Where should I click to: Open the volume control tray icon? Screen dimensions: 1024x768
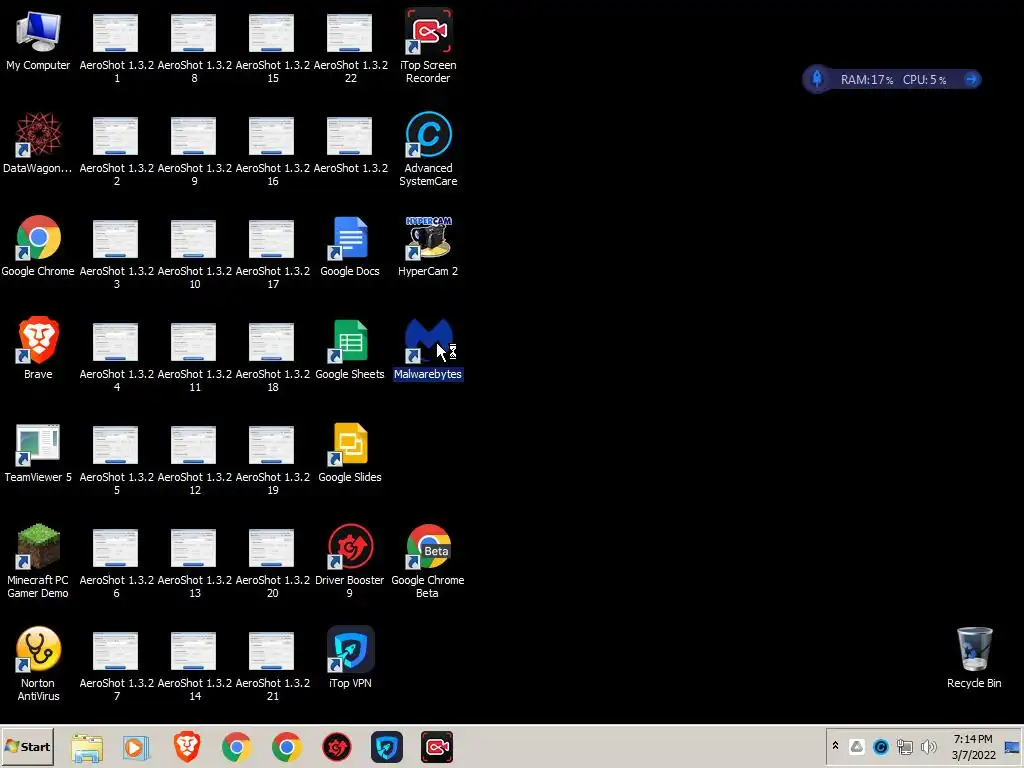click(928, 746)
